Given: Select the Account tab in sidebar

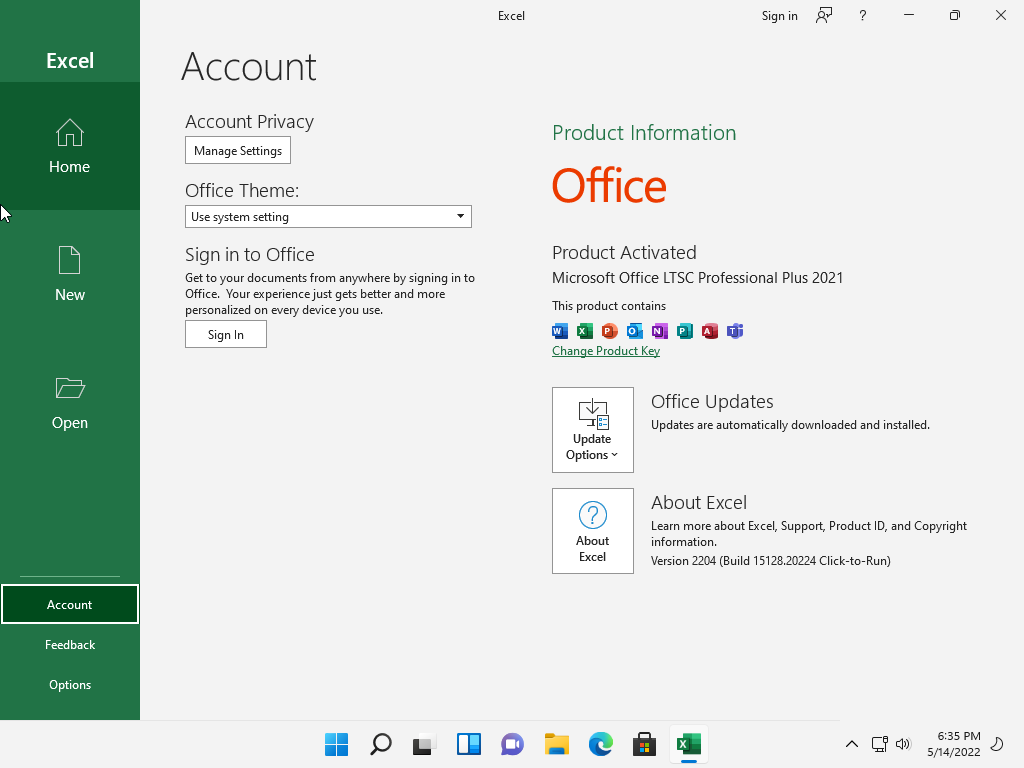Looking at the screenshot, I should [x=69, y=605].
